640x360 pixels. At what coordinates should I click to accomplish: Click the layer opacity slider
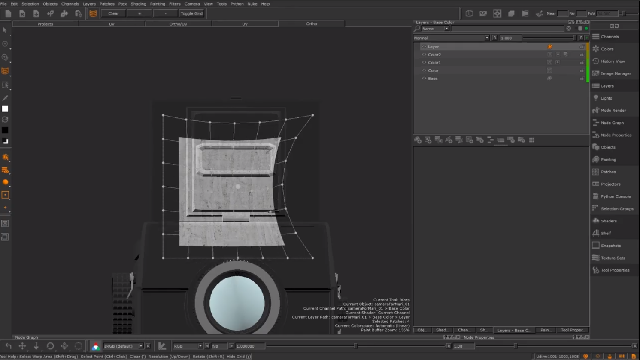click(549, 38)
